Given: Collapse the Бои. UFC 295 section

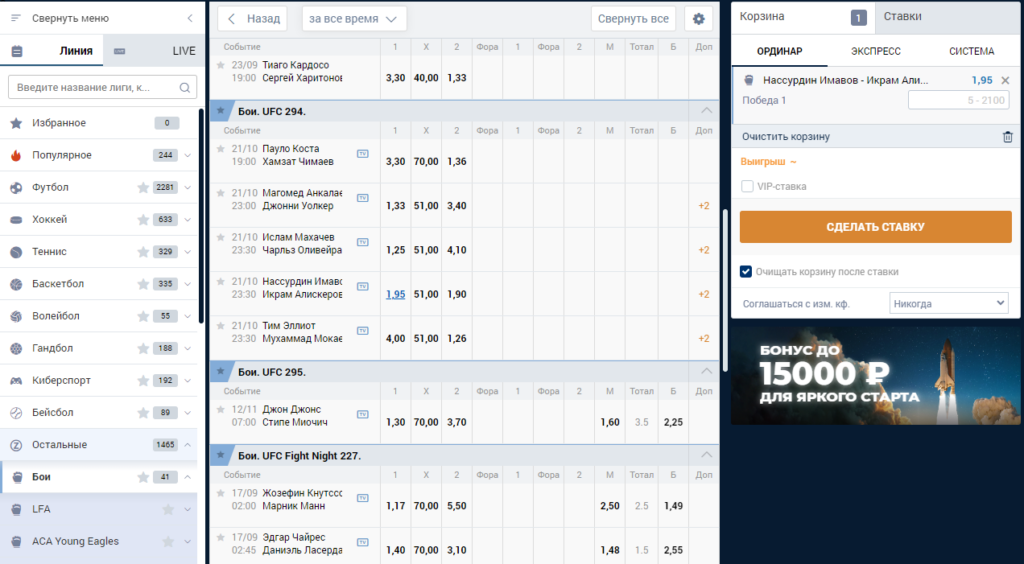Looking at the screenshot, I should point(707,371).
